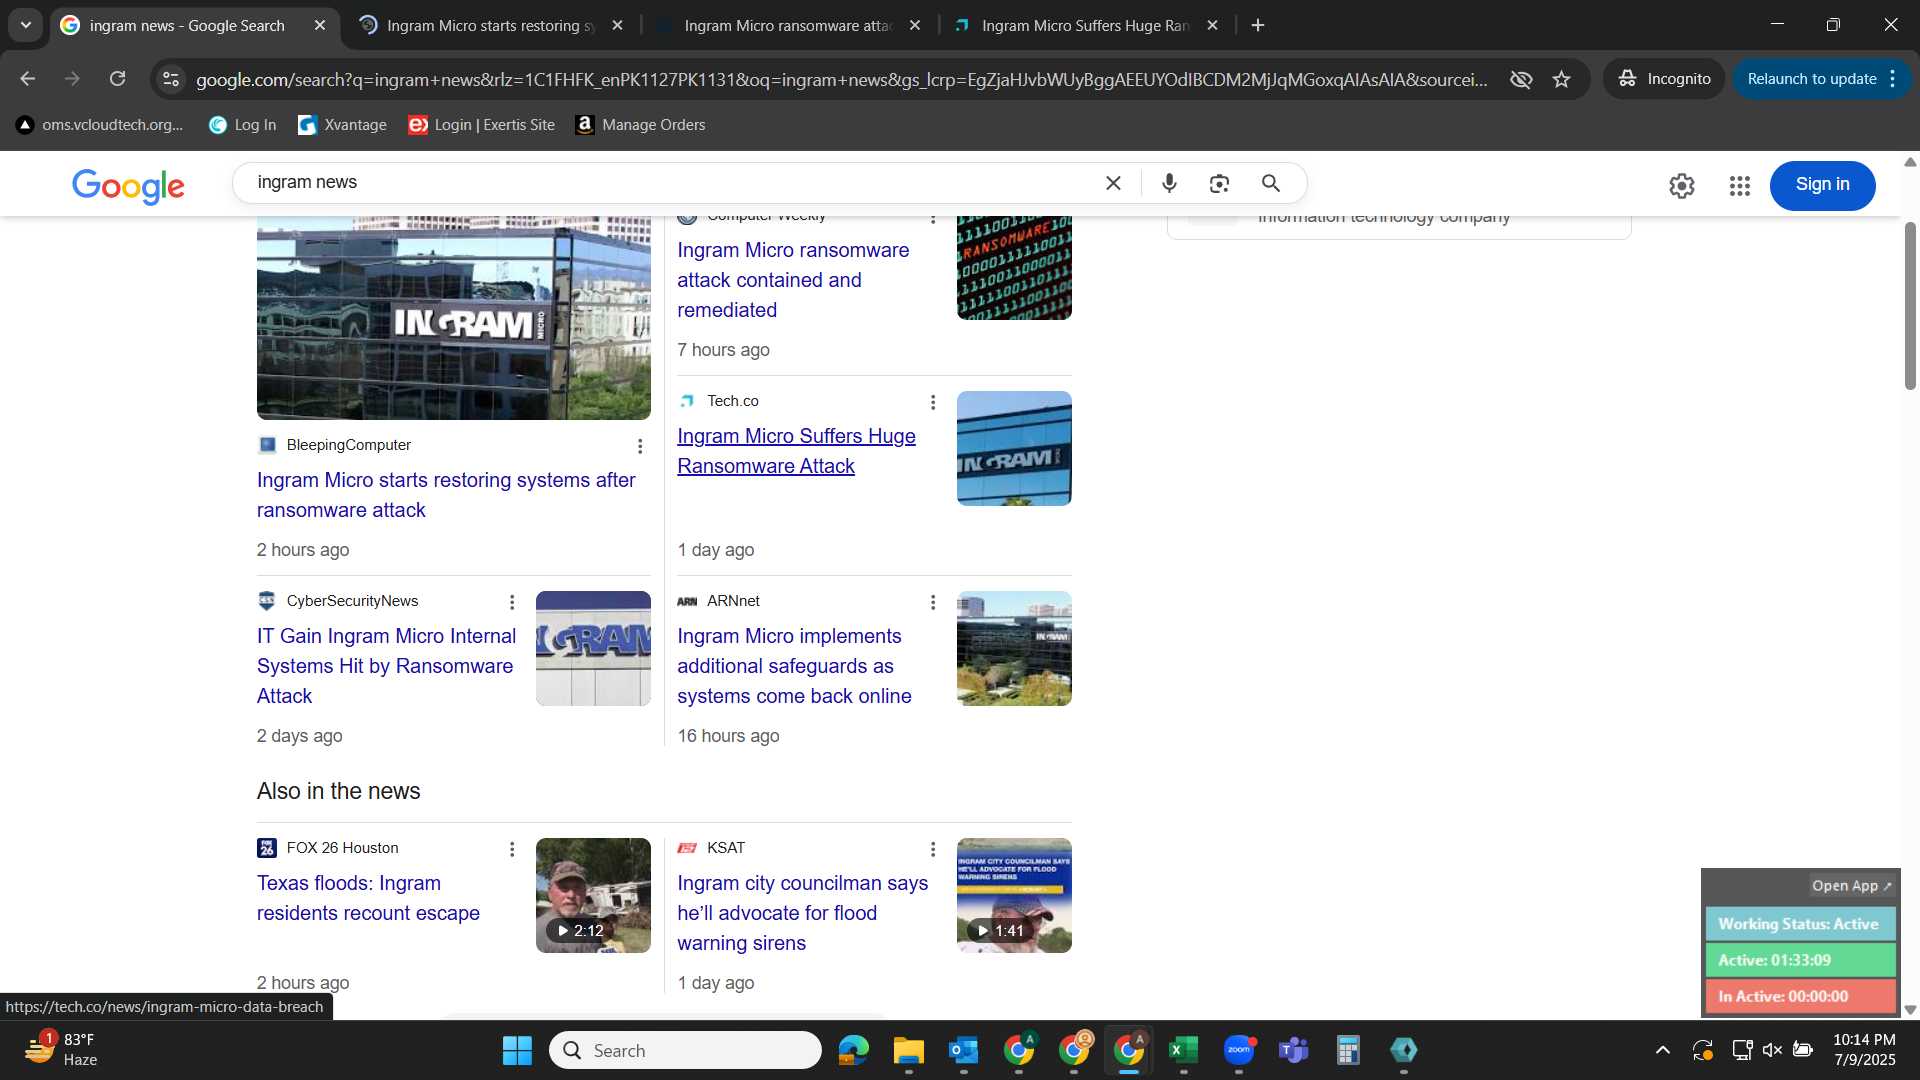
Task: Open Ingram Micro Suffers Huge Ransomware Attack link
Action: 796,451
